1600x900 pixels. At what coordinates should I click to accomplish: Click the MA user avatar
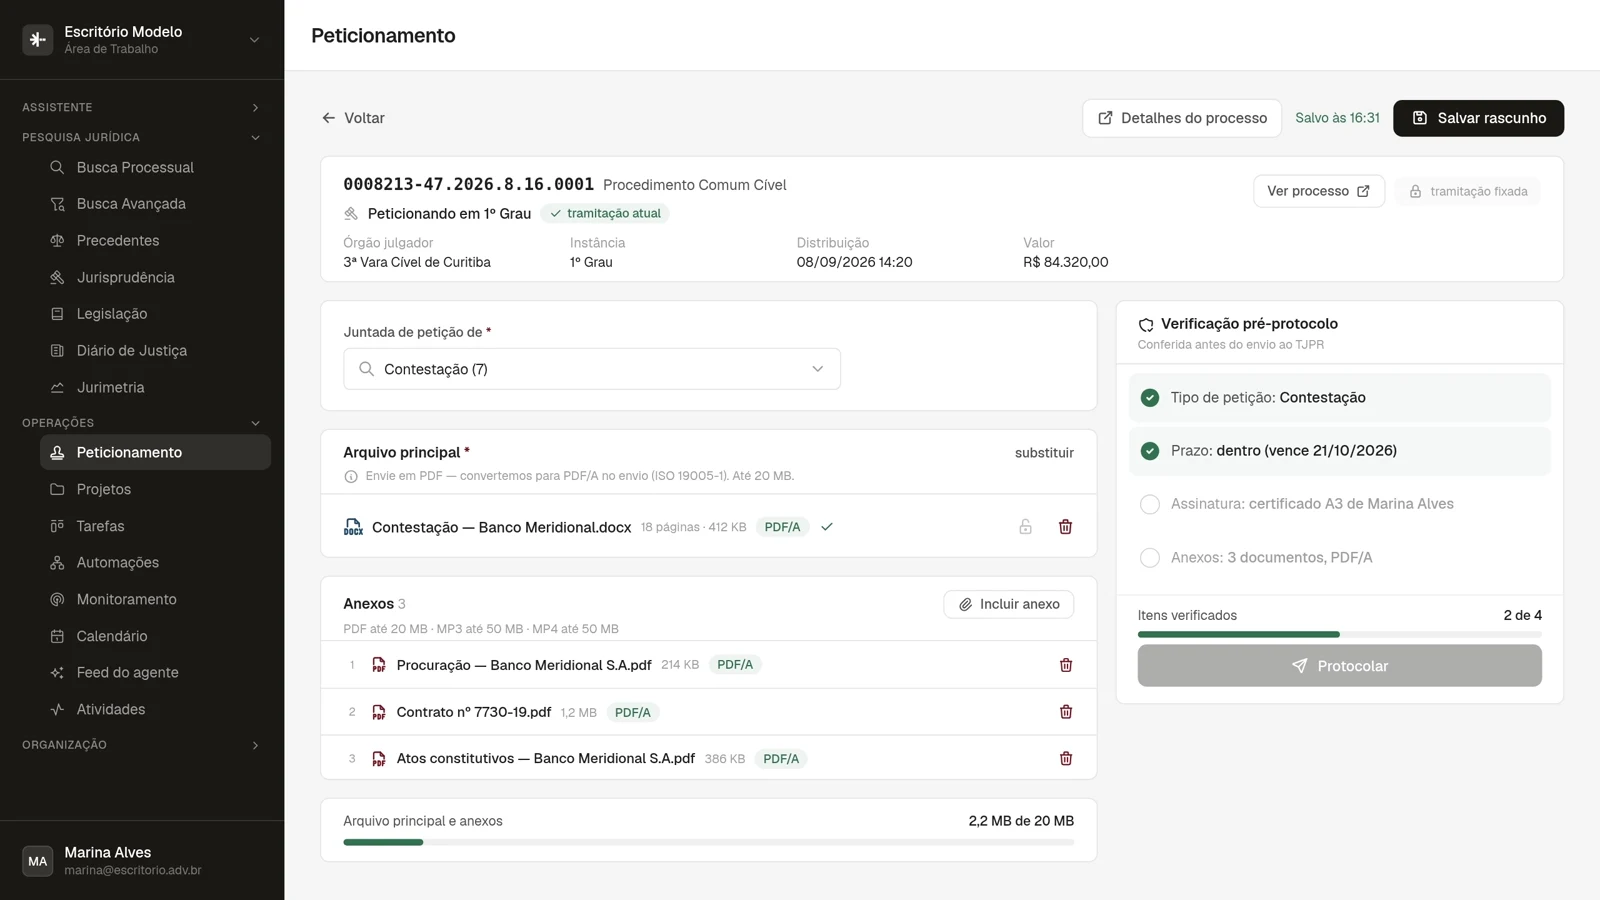[38, 861]
